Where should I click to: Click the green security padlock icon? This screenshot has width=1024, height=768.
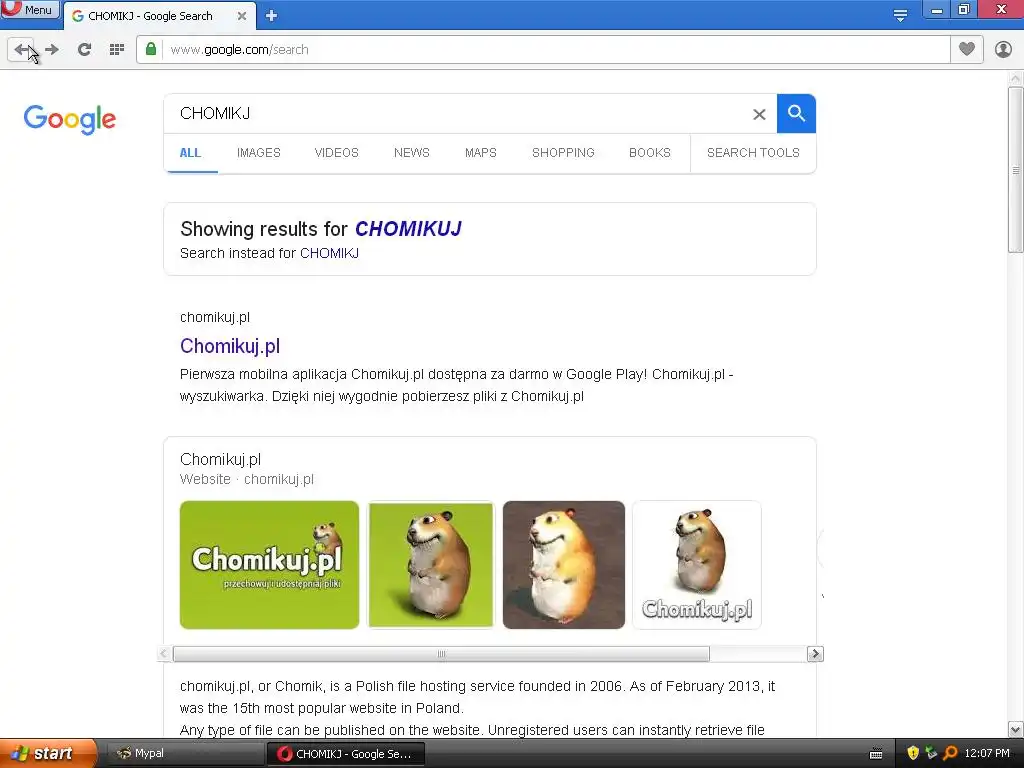click(x=151, y=50)
